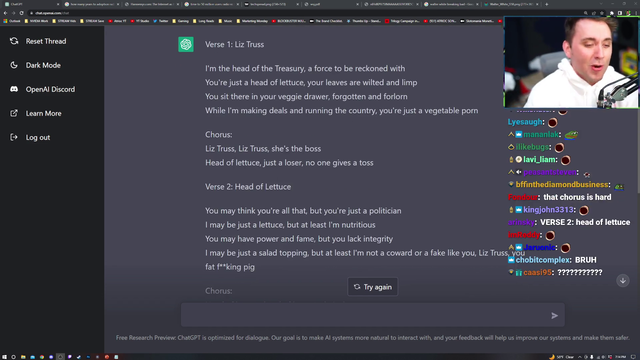640x360 pixels.
Task: Send the message with the arrow icon
Action: pos(554,315)
